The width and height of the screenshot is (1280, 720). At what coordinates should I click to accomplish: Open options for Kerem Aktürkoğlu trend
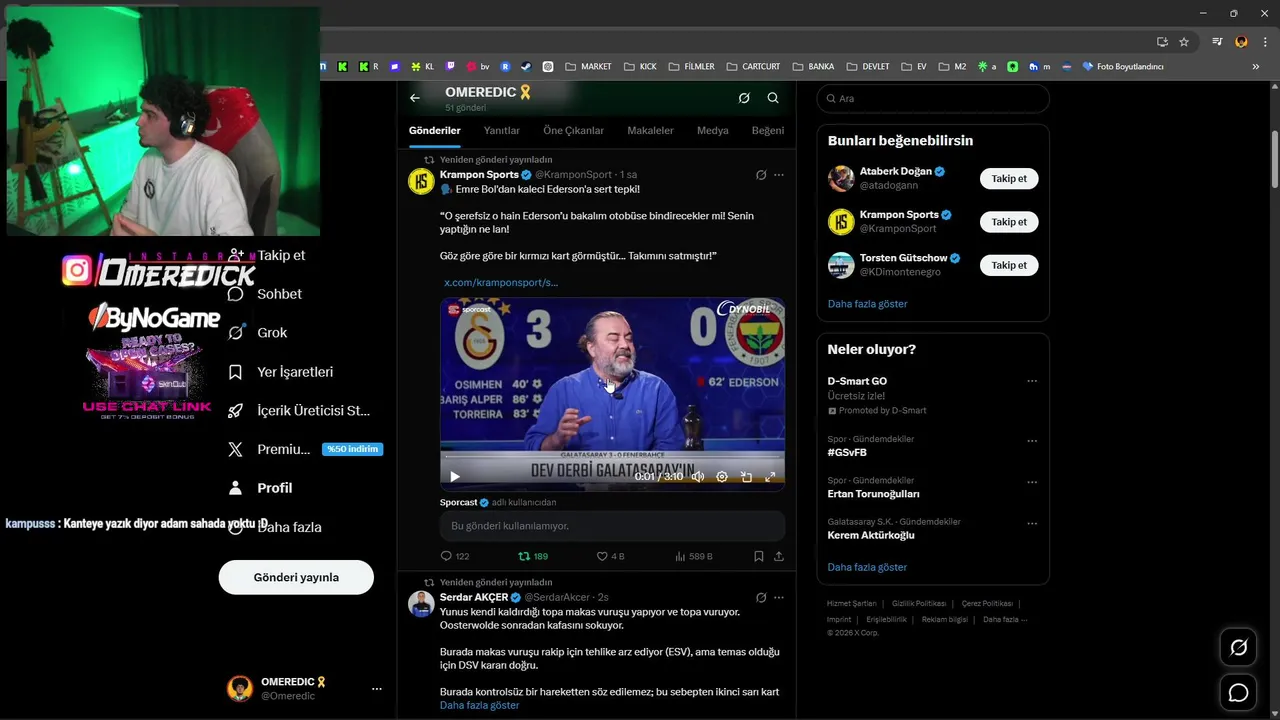tap(1032, 523)
